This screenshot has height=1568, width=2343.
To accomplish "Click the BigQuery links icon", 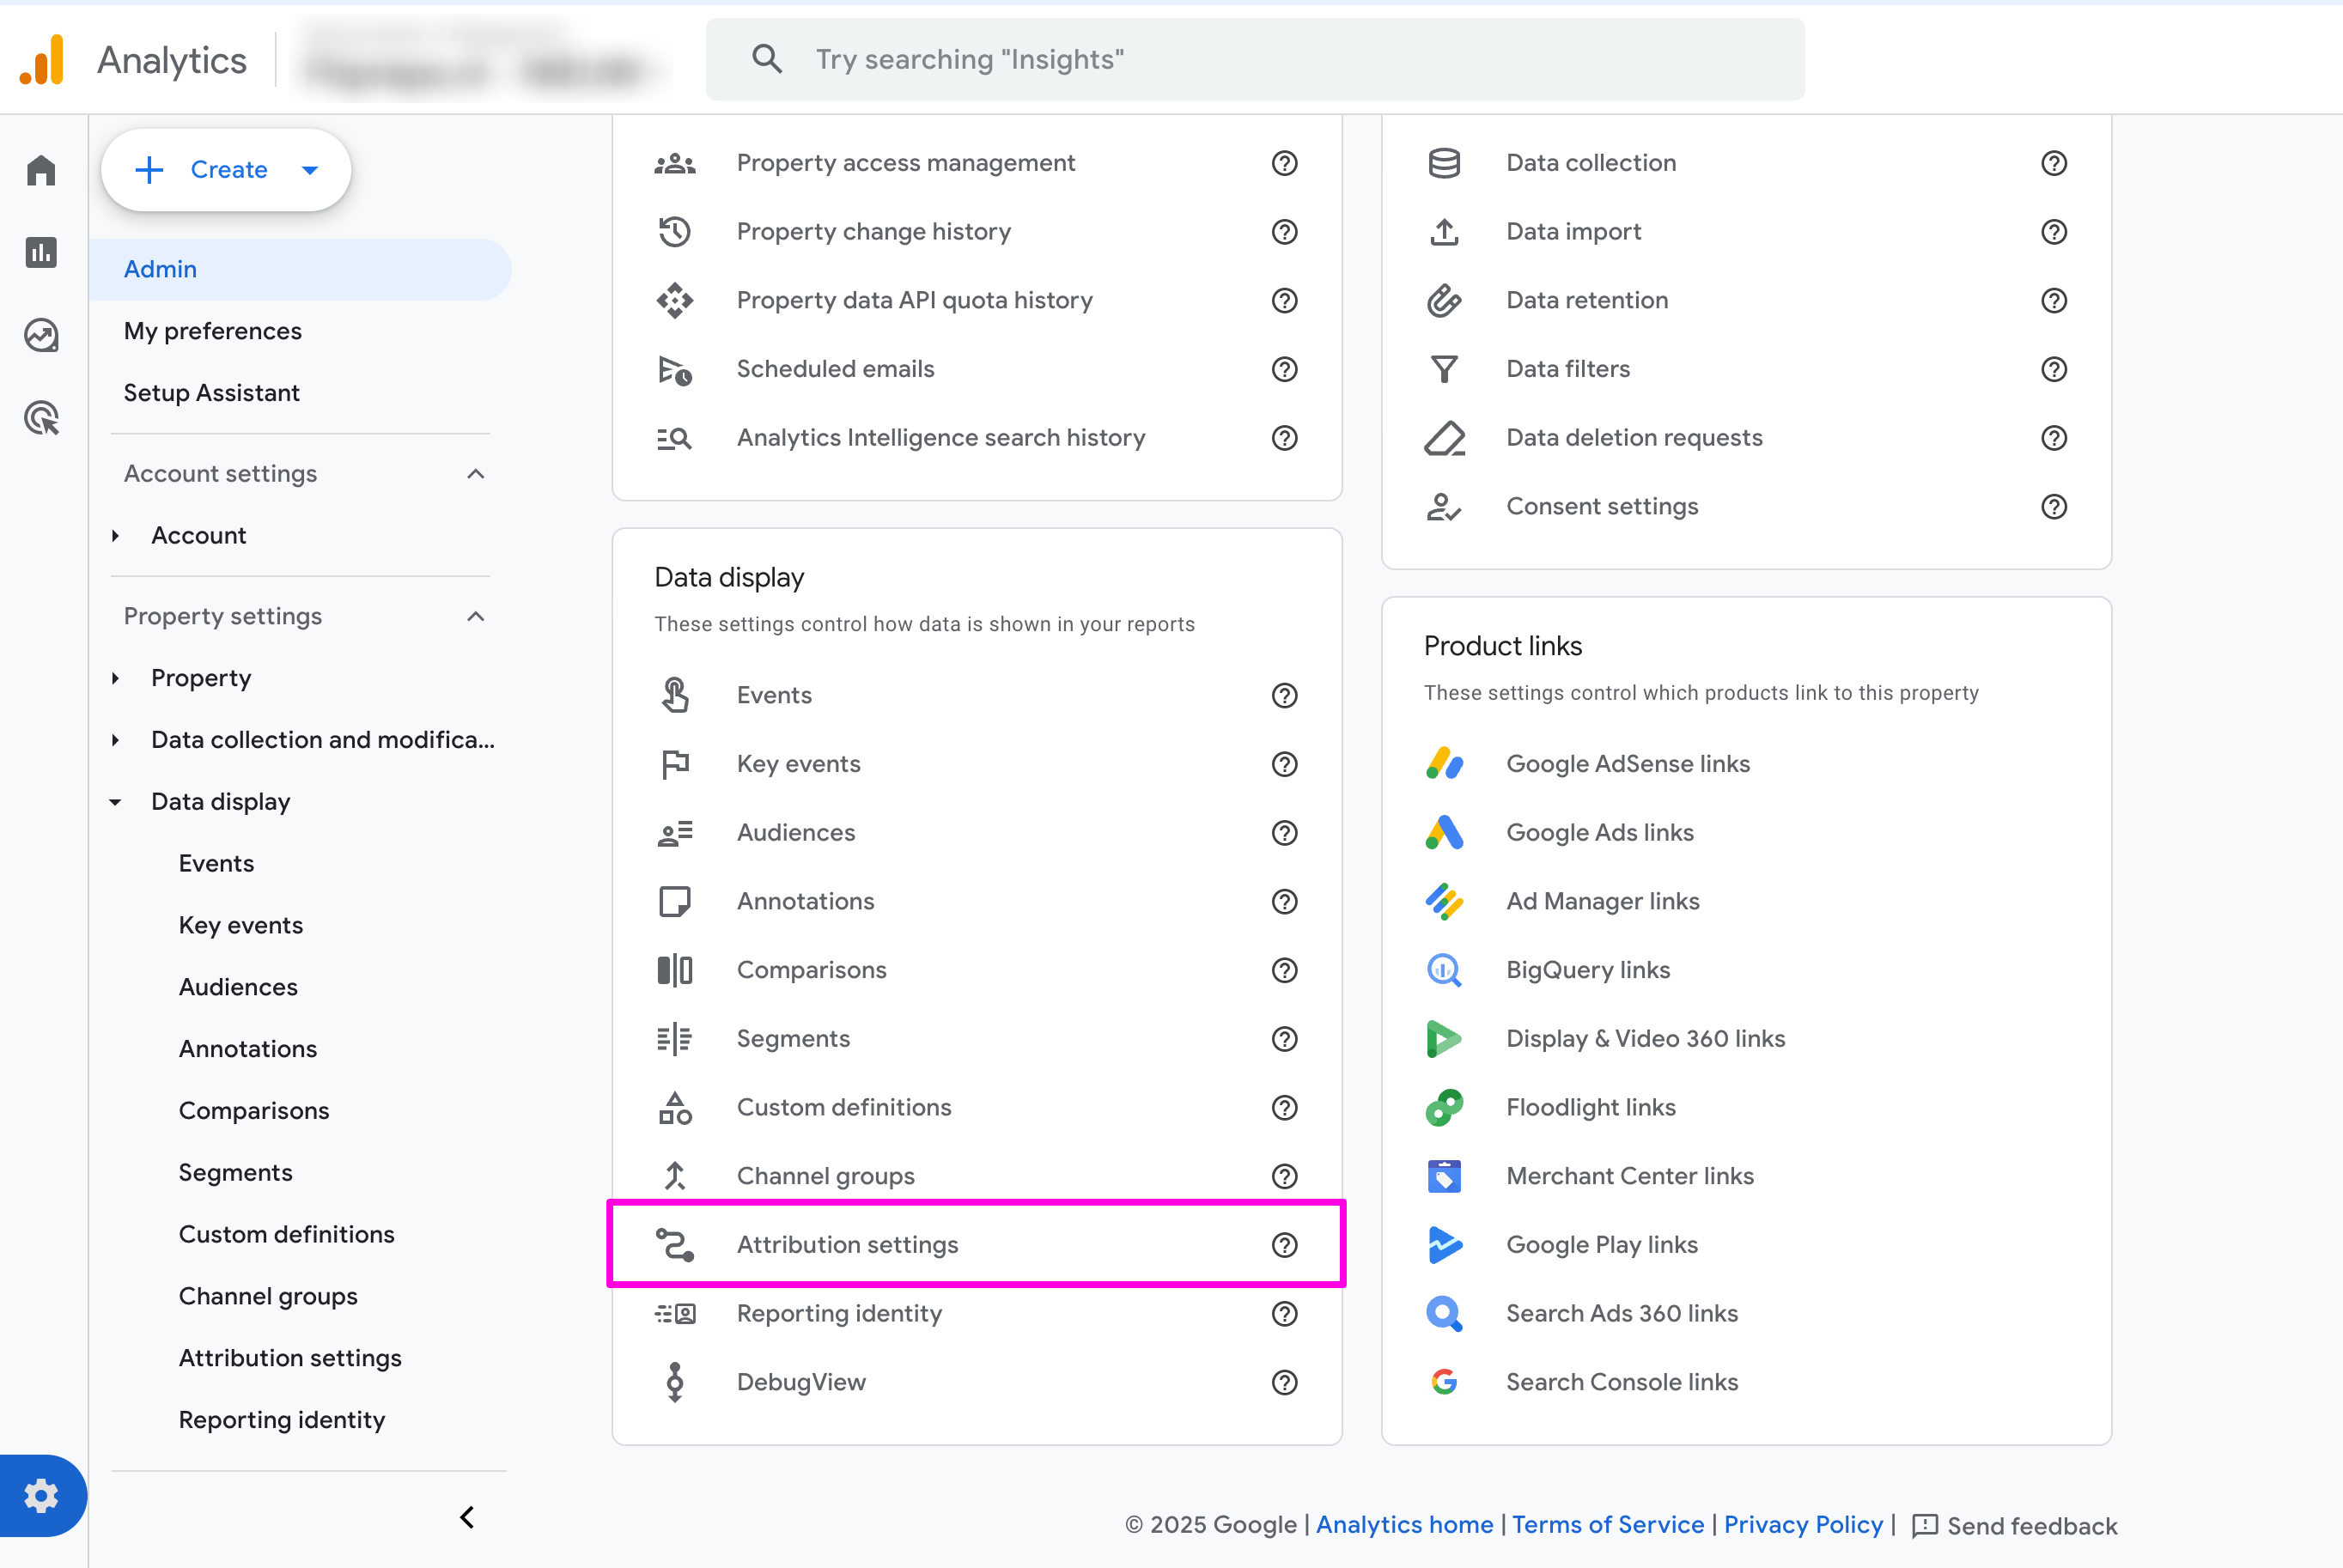I will pos(1444,970).
